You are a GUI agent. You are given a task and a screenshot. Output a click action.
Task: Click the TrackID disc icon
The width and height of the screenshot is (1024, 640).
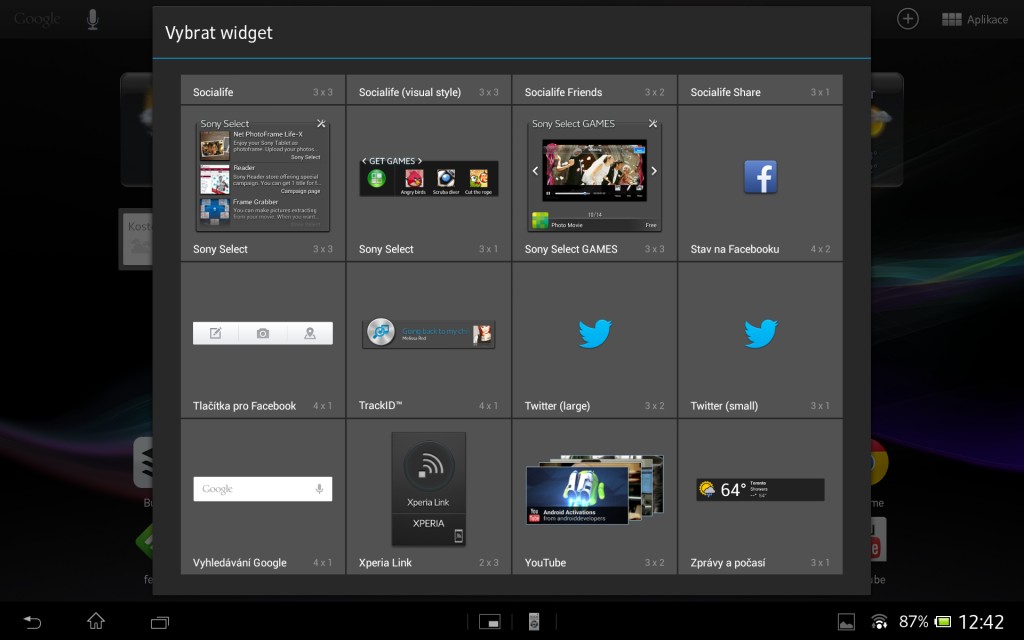pos(381,332)
